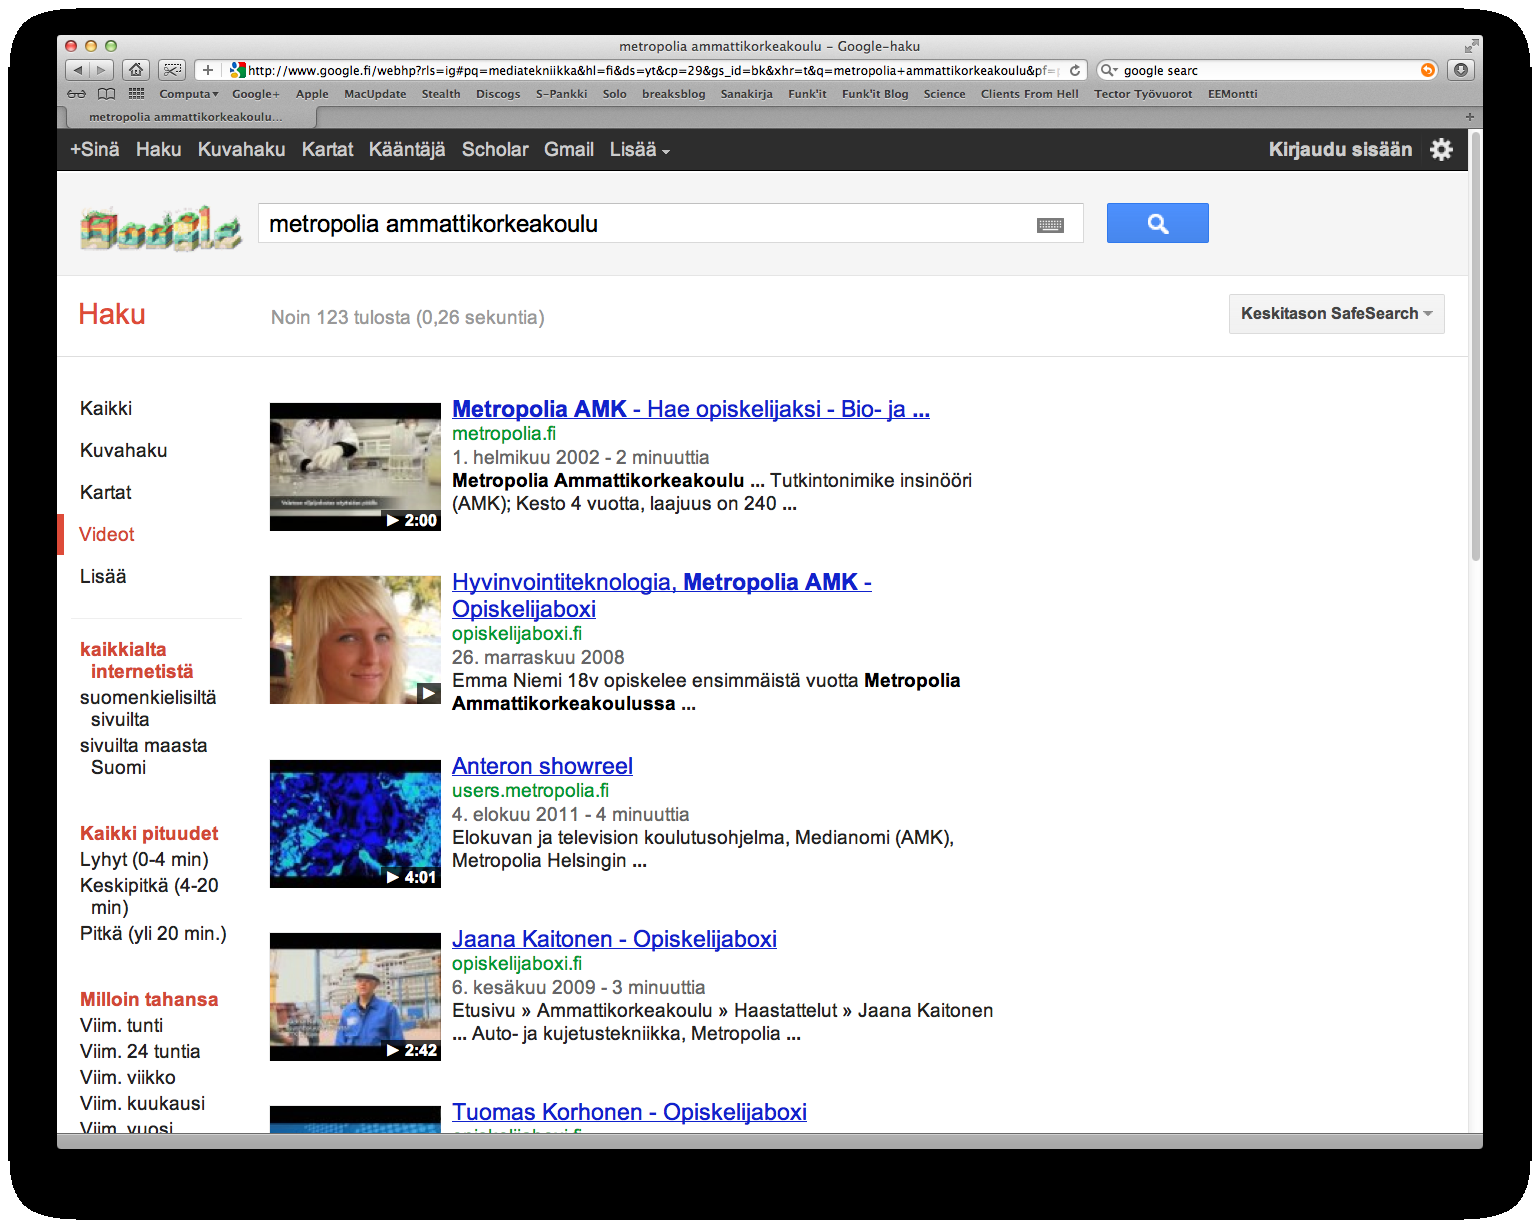Open the Downloads button in Safari toolbar
Screen dimensions: 1540x1228
tap(1461, 70)
